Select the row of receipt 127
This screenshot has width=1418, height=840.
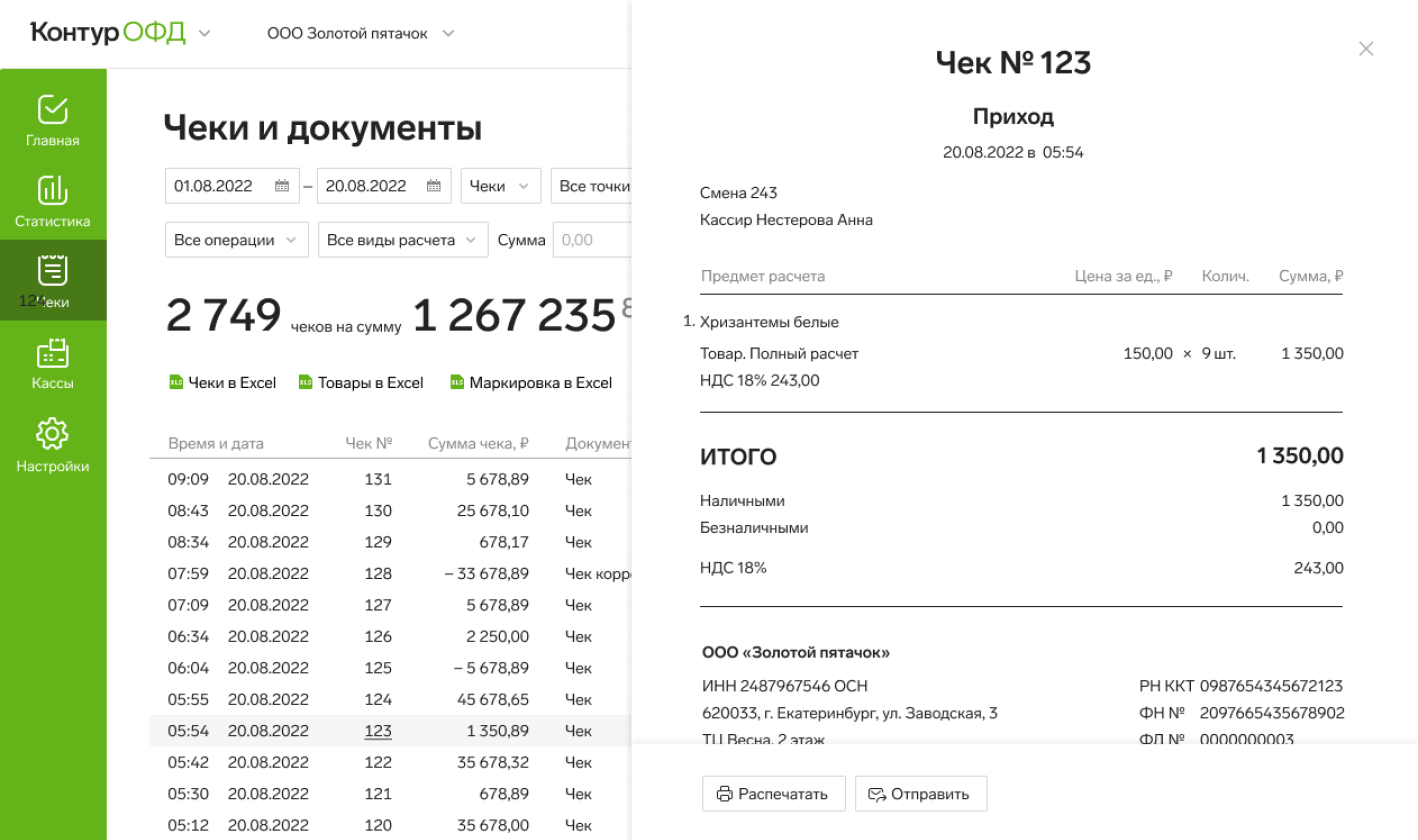(391, 605)
